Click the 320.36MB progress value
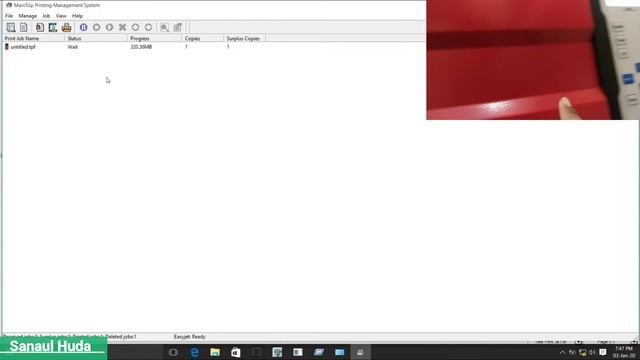This screenshot has width=640, height=360. point(141,47)
